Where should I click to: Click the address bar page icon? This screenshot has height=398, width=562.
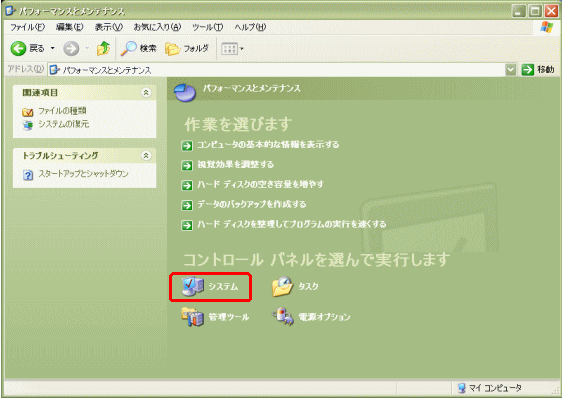click(55, 70)
